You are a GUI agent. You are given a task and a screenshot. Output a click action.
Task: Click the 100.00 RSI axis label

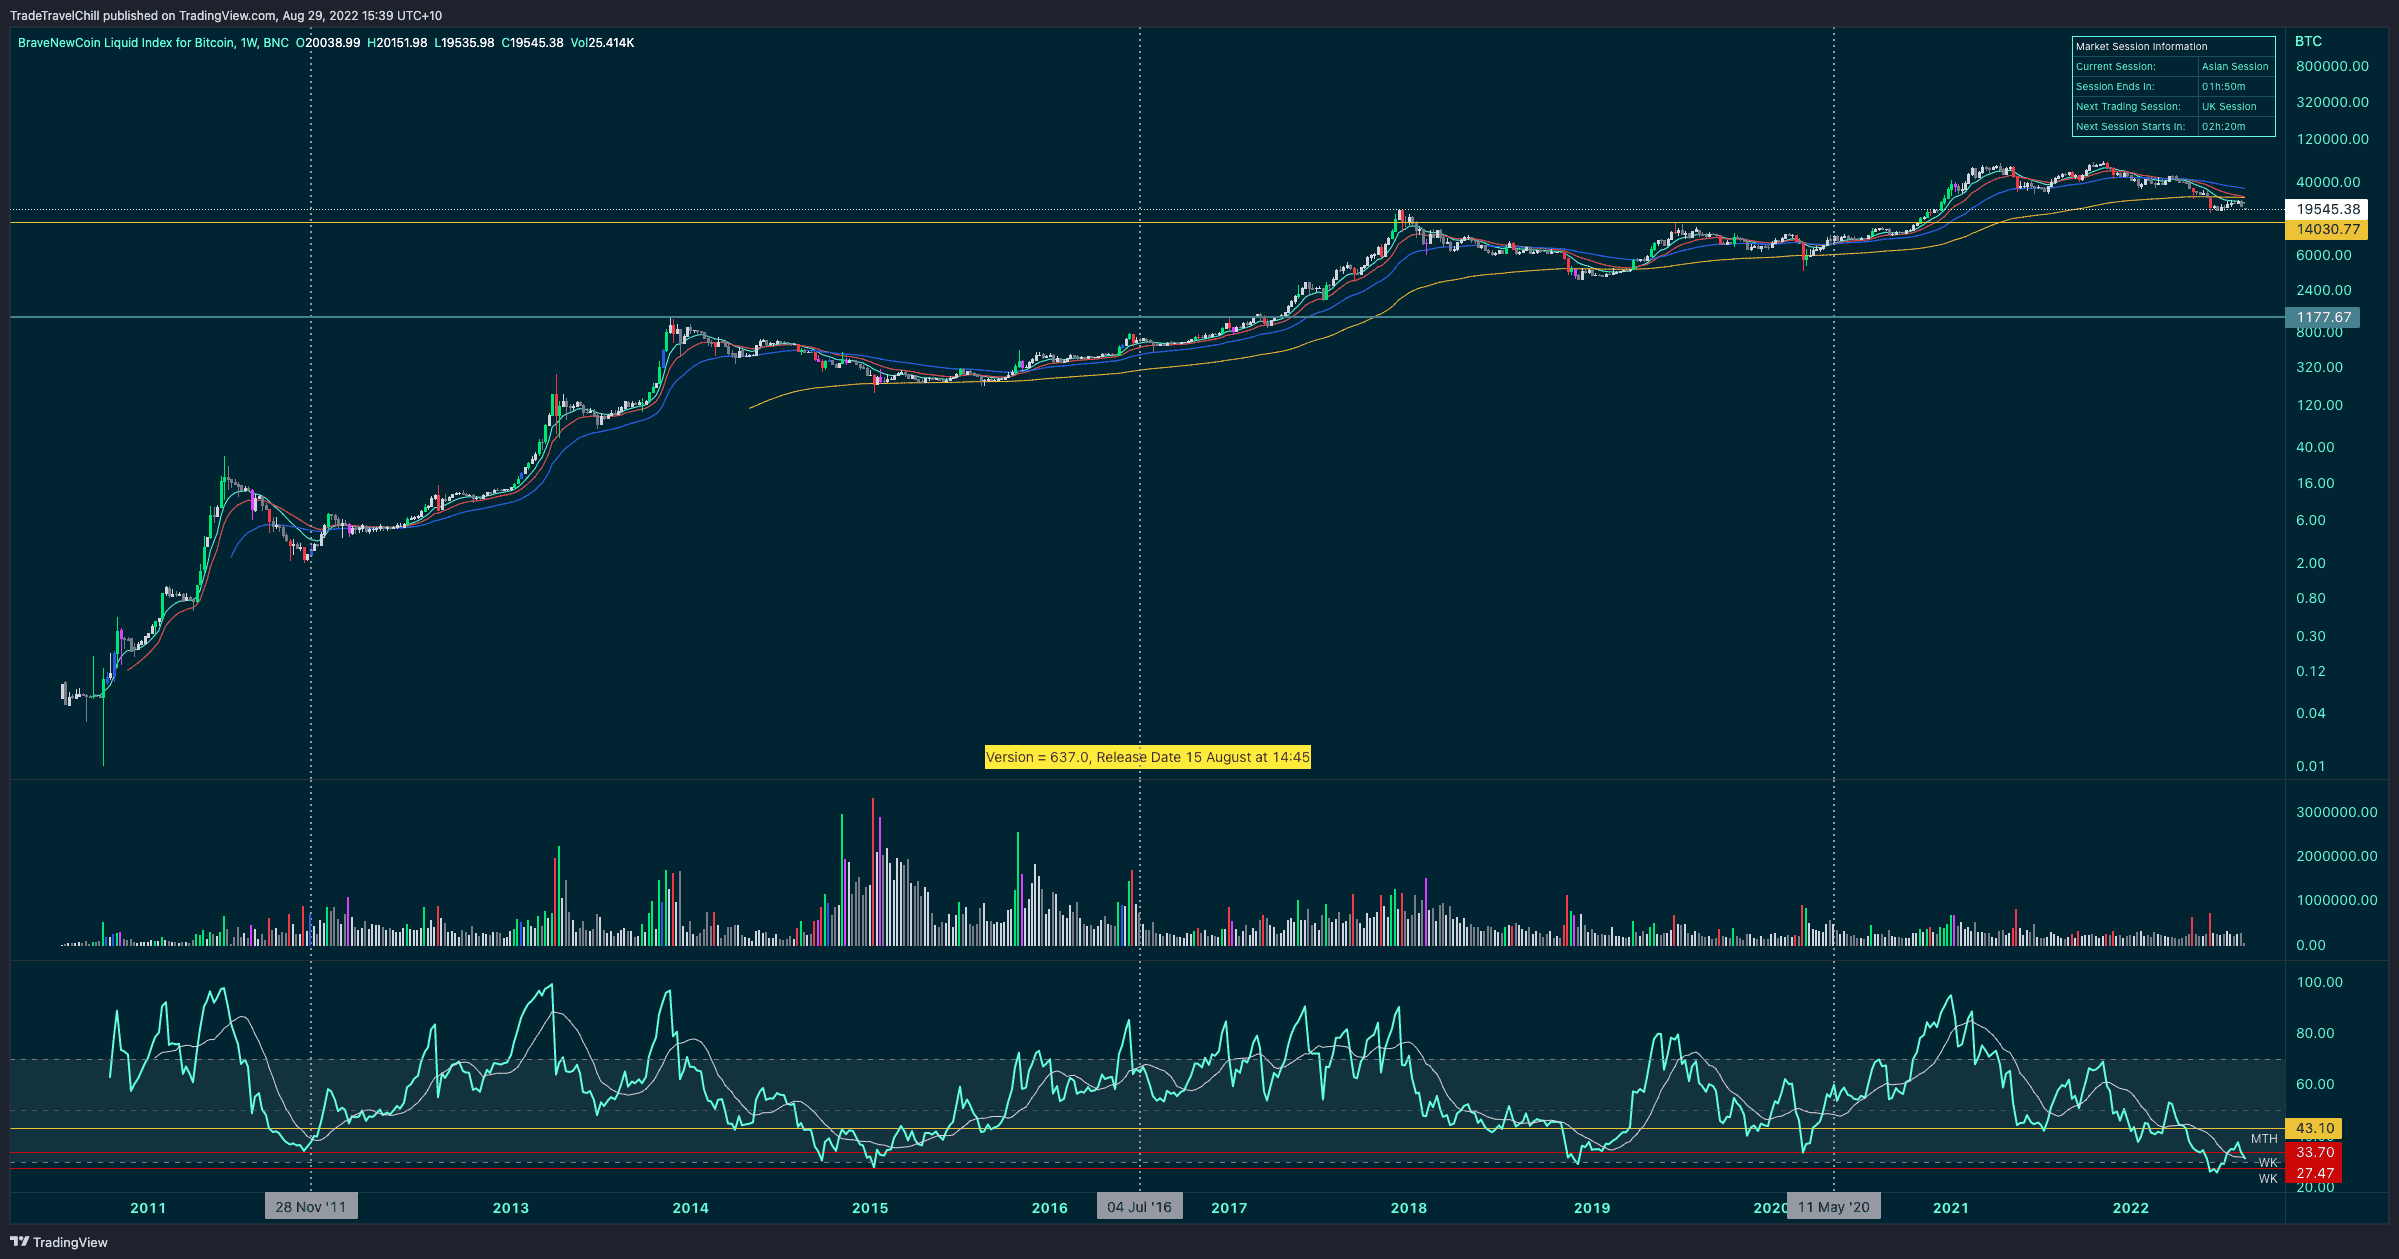click(x=2319, y=982)
